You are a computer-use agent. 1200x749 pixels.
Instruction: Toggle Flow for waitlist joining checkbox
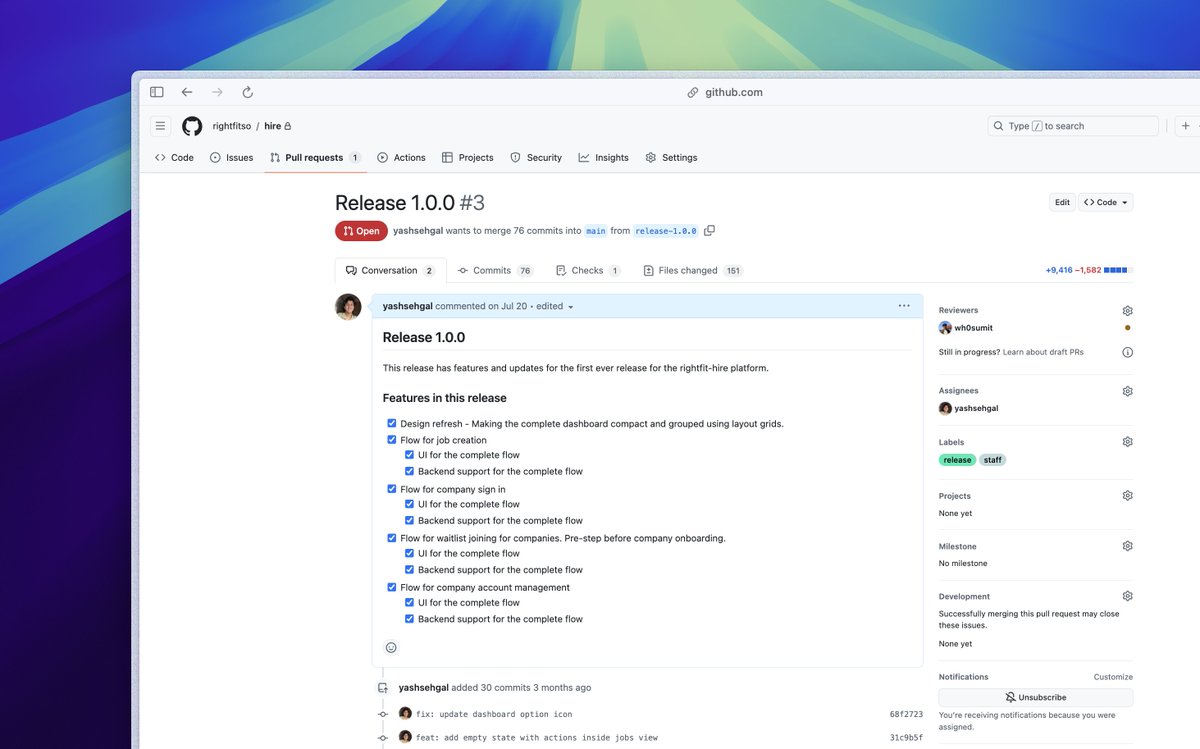coord(392,538)
